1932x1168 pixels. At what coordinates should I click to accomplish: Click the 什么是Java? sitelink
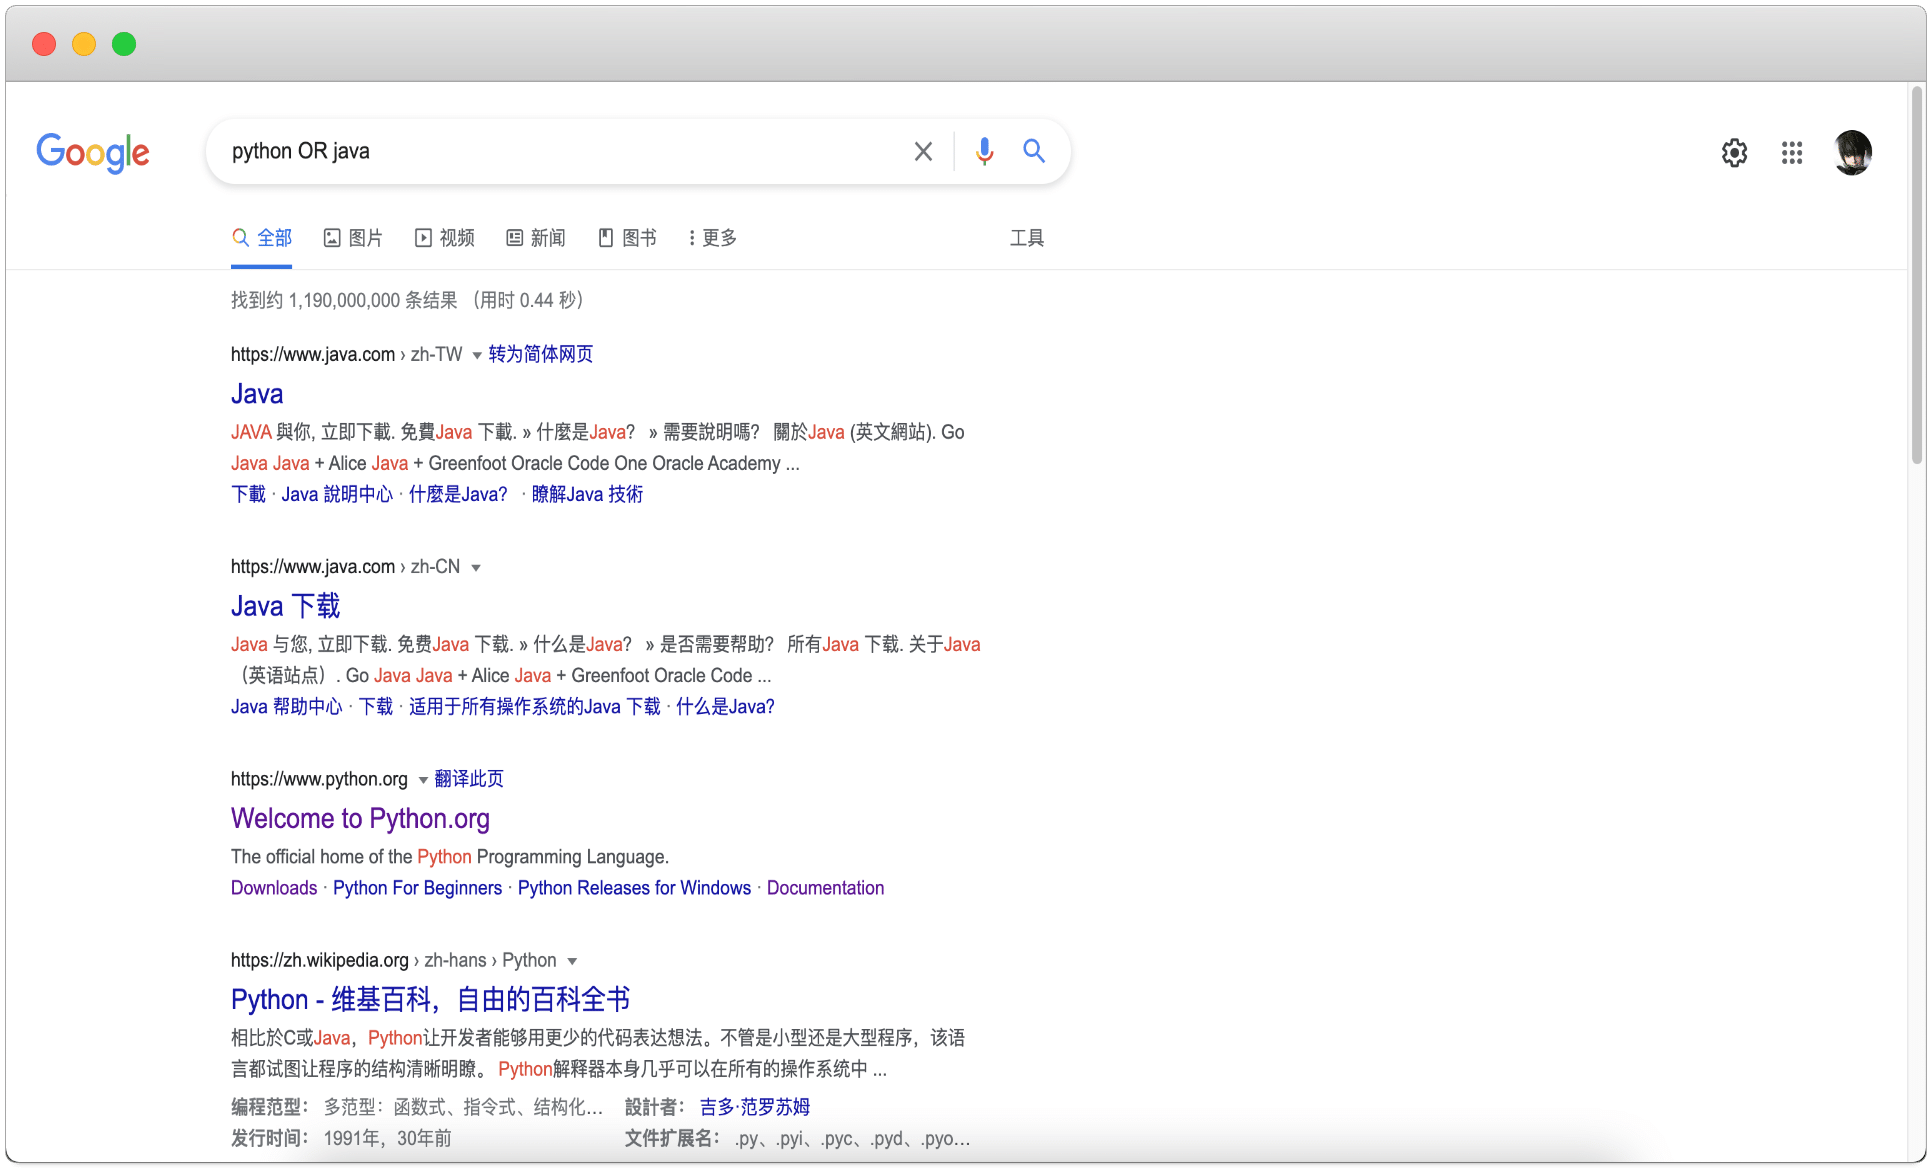[x=725, y=706]
